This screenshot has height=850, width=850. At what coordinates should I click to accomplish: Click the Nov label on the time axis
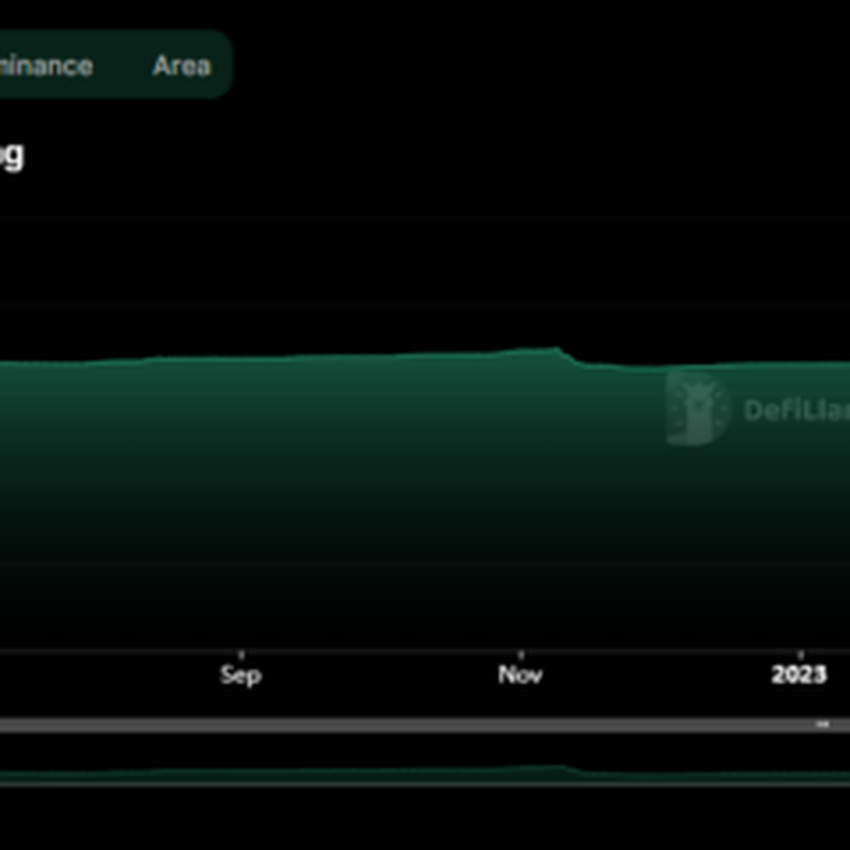tap(520, 674)
